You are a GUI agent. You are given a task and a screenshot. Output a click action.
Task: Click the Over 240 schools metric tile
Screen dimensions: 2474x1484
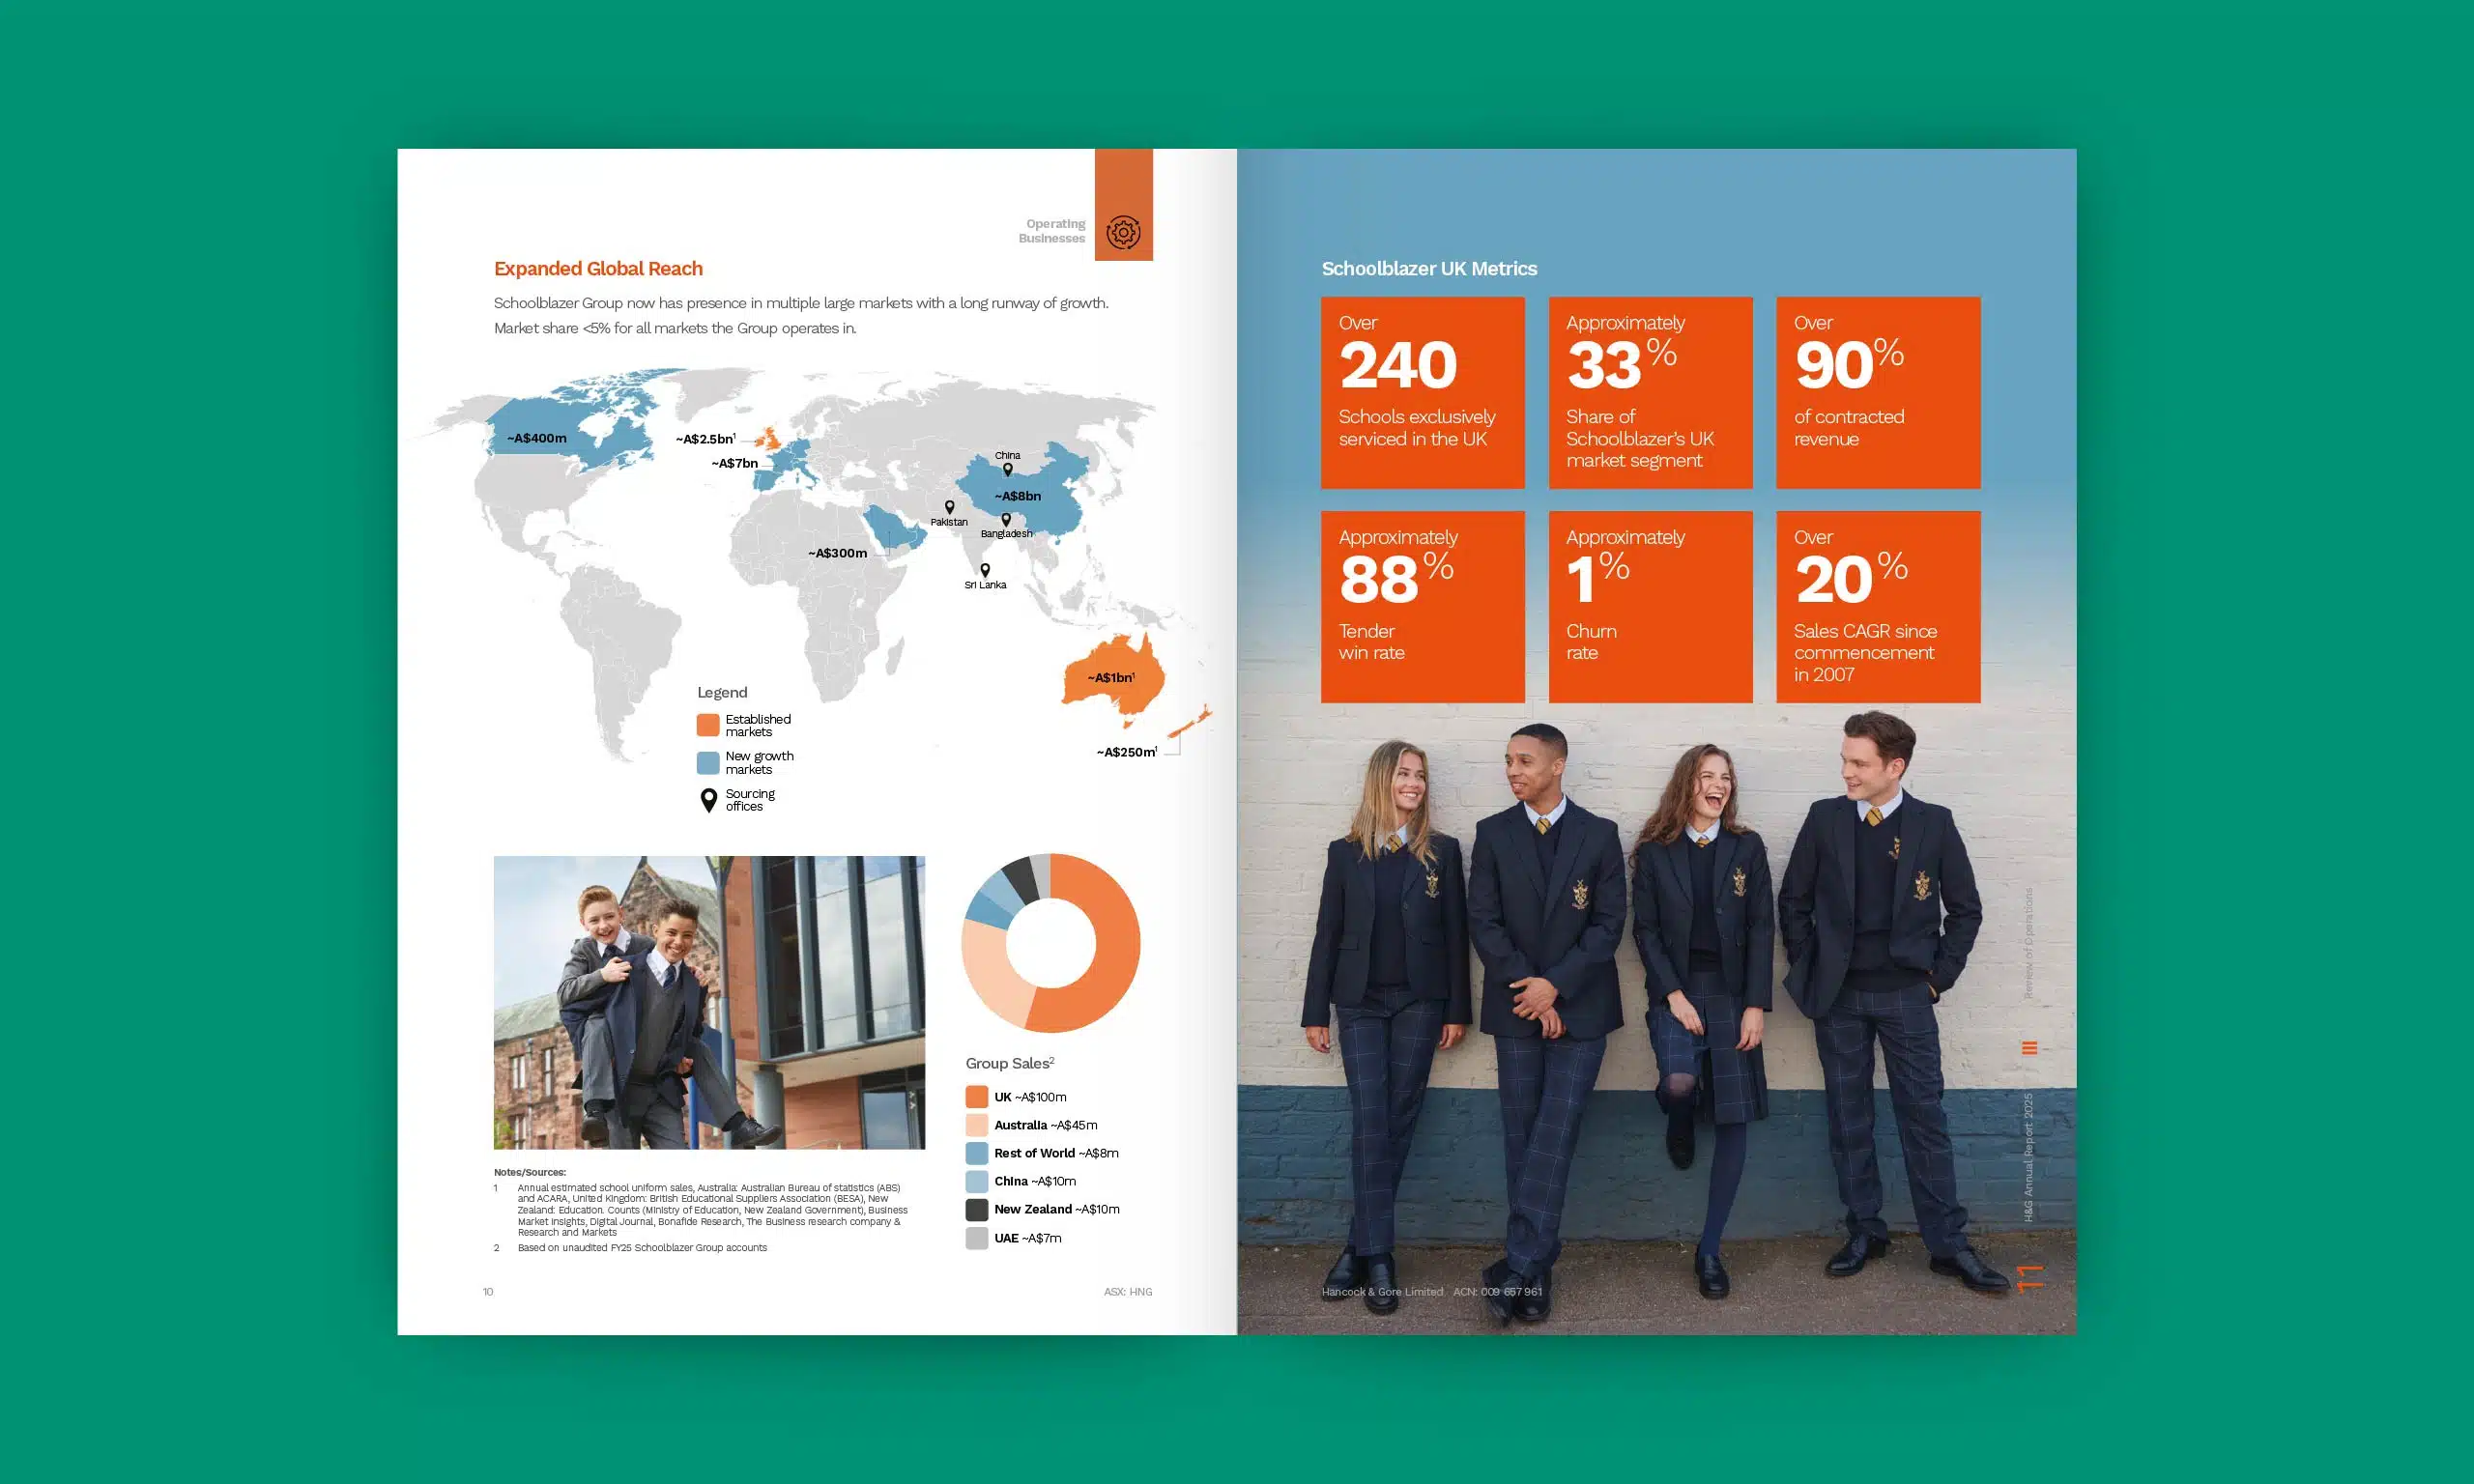click(1422, 392)
